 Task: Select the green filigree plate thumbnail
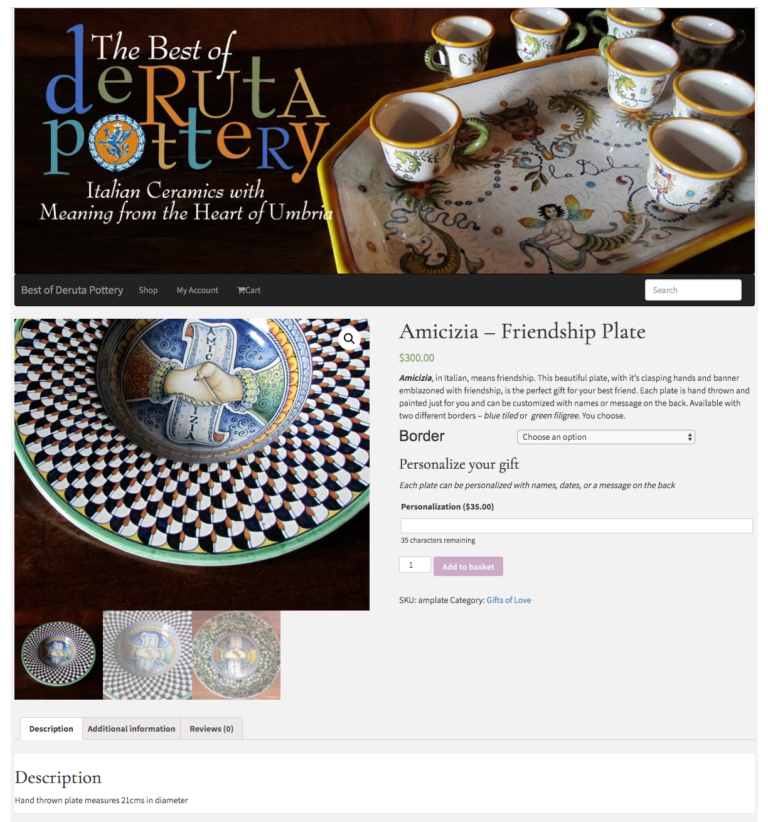[x=236, y=655]
